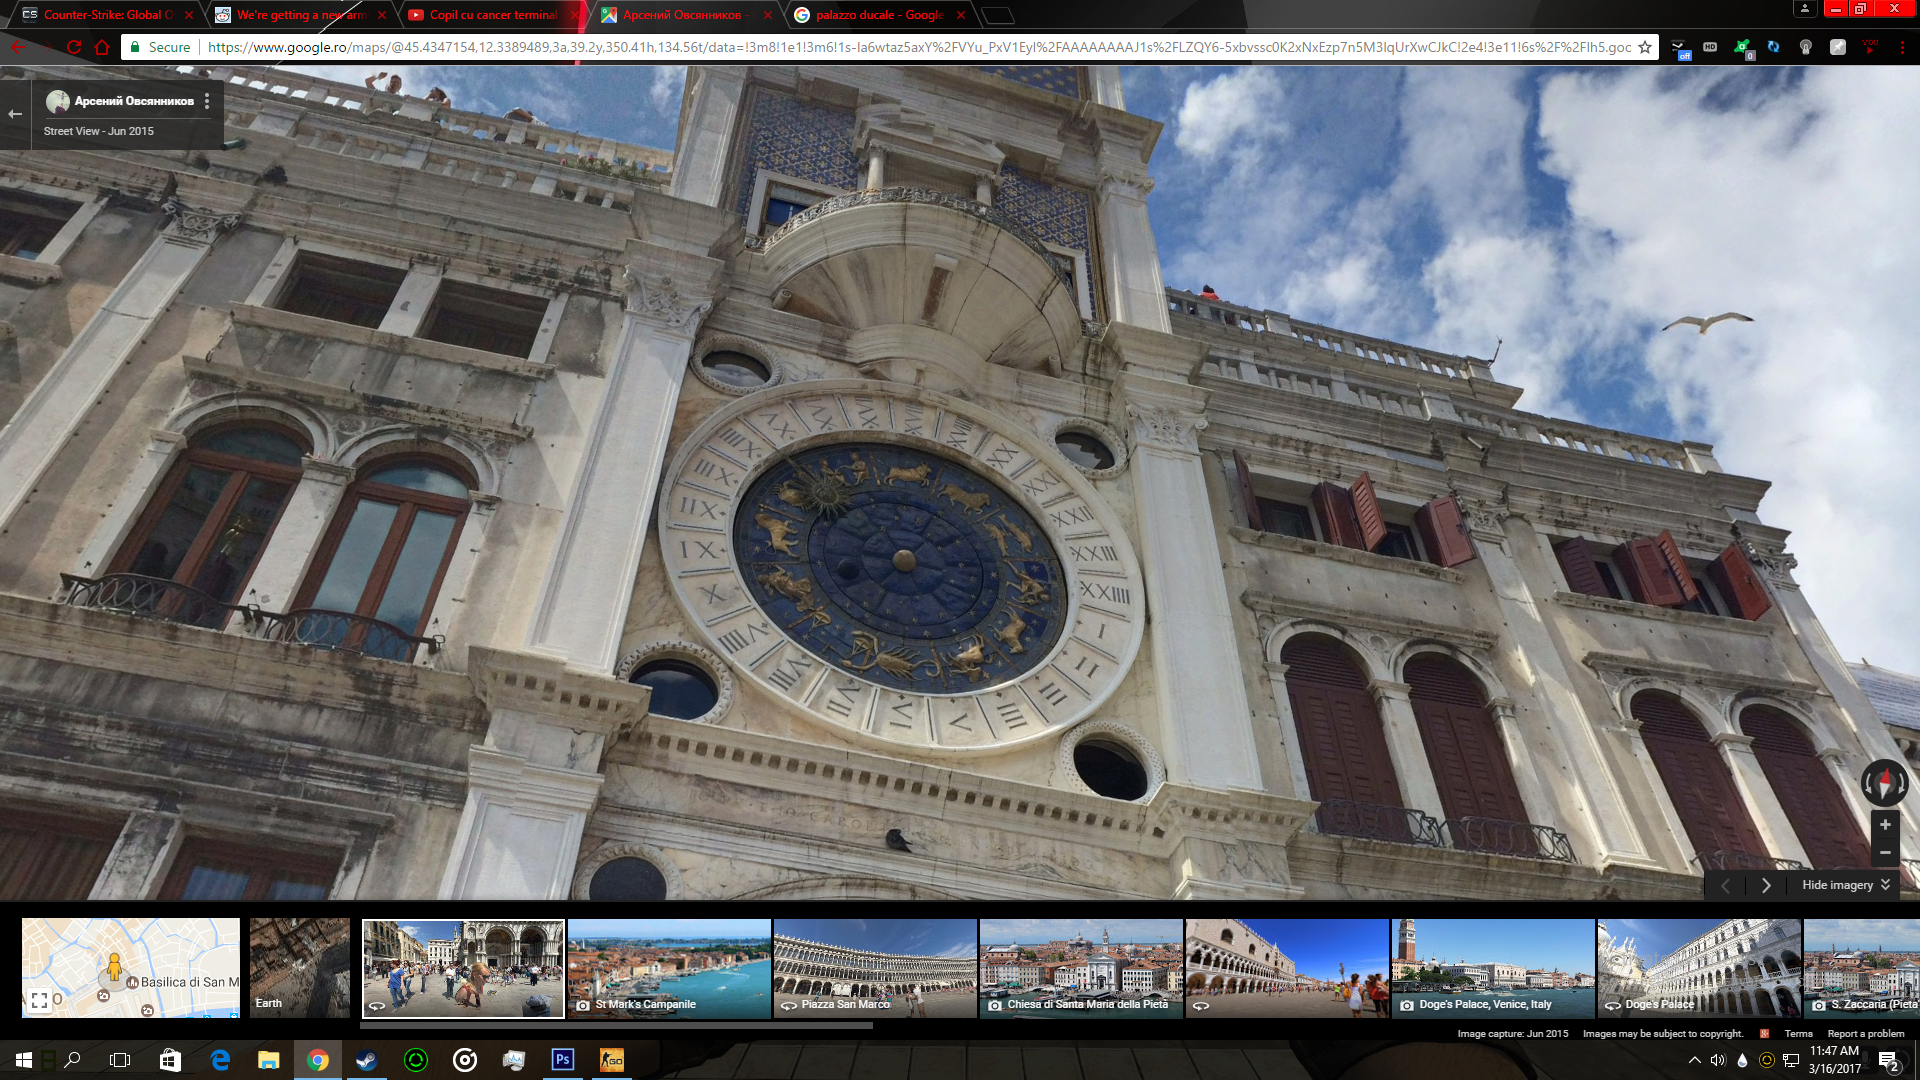Image resolution: width=1920 pixels, height=1080 pixels.
Task: Open the green Avast extension icon
Action: pos(1742,48)
